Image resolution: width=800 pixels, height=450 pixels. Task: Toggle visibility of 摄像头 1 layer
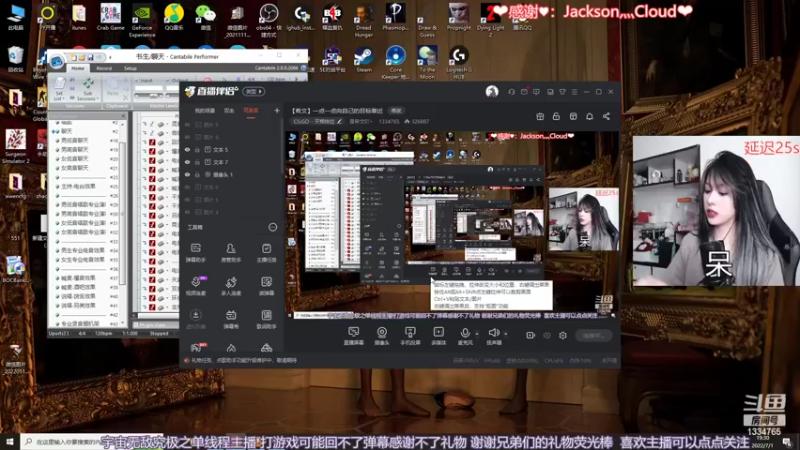pyautogui.click(x=187, y=174)
